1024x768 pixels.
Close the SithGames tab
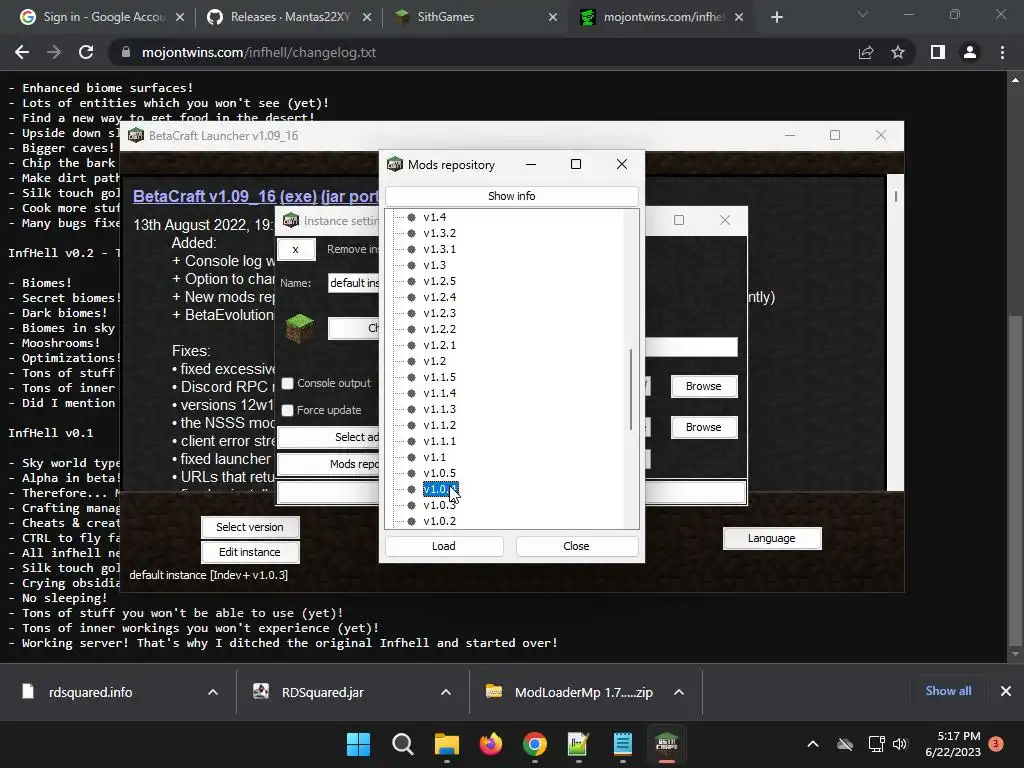[x=552, y=17]
